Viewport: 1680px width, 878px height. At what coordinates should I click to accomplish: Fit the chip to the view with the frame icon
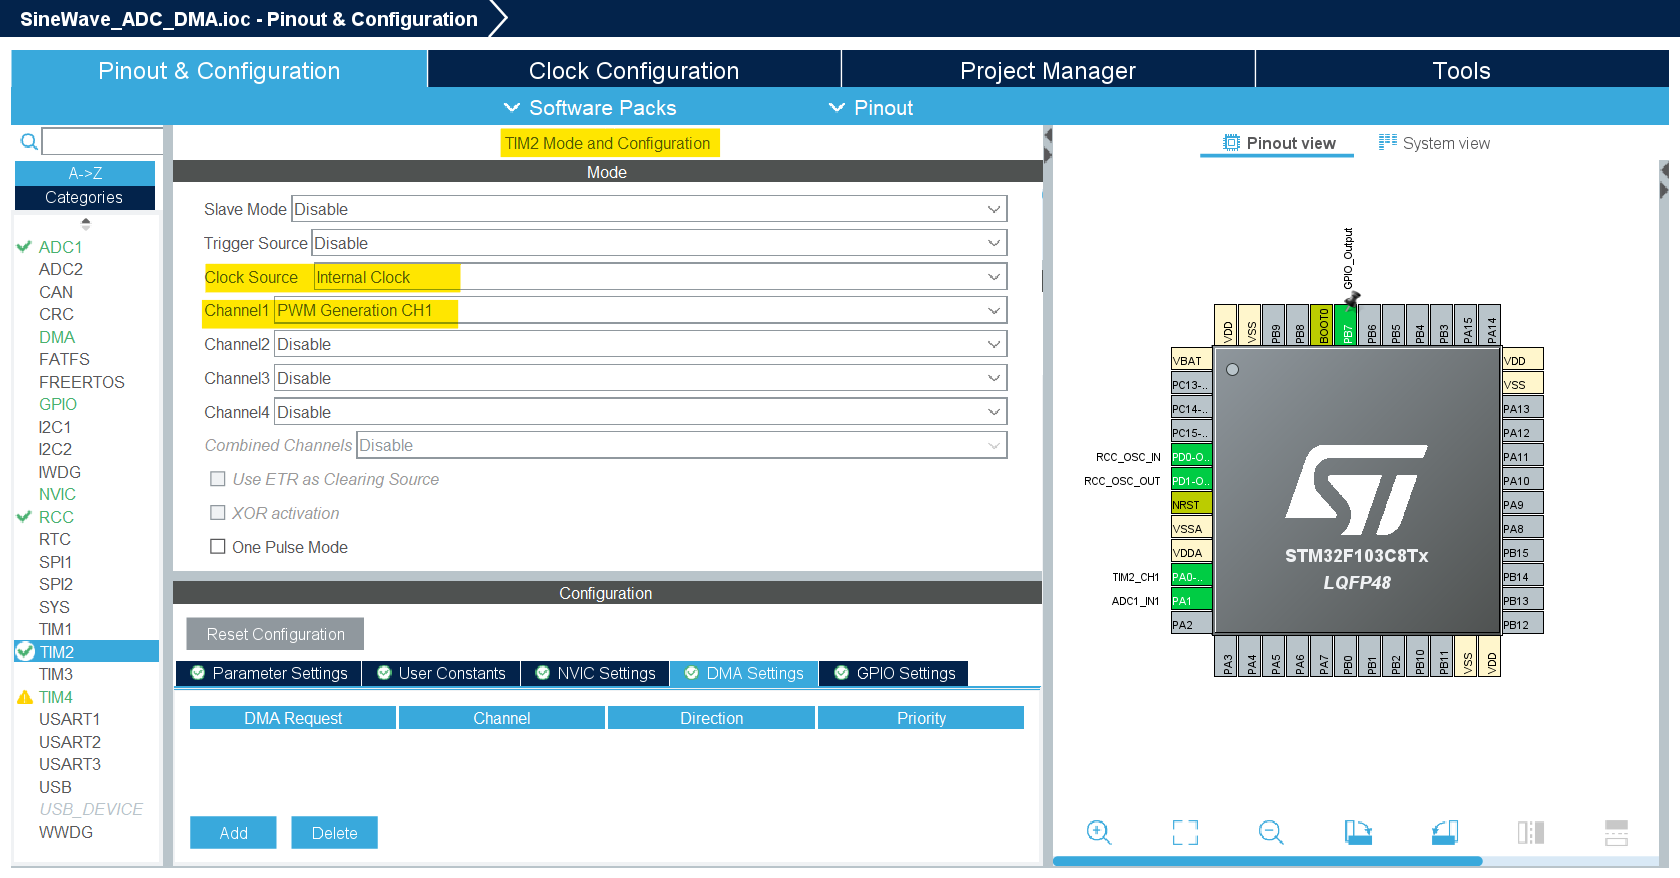click(x=1185, y=832)
